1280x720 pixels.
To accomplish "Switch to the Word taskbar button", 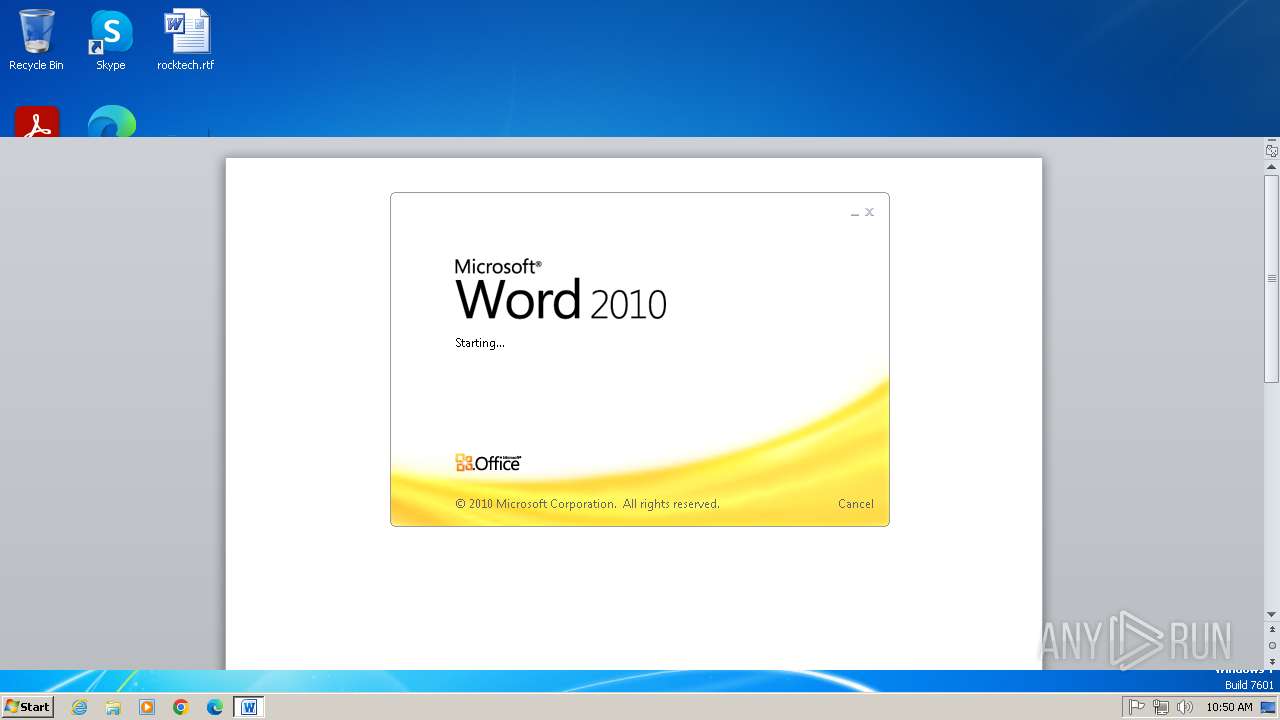I will pyautogui.click(x=249, y=707).
